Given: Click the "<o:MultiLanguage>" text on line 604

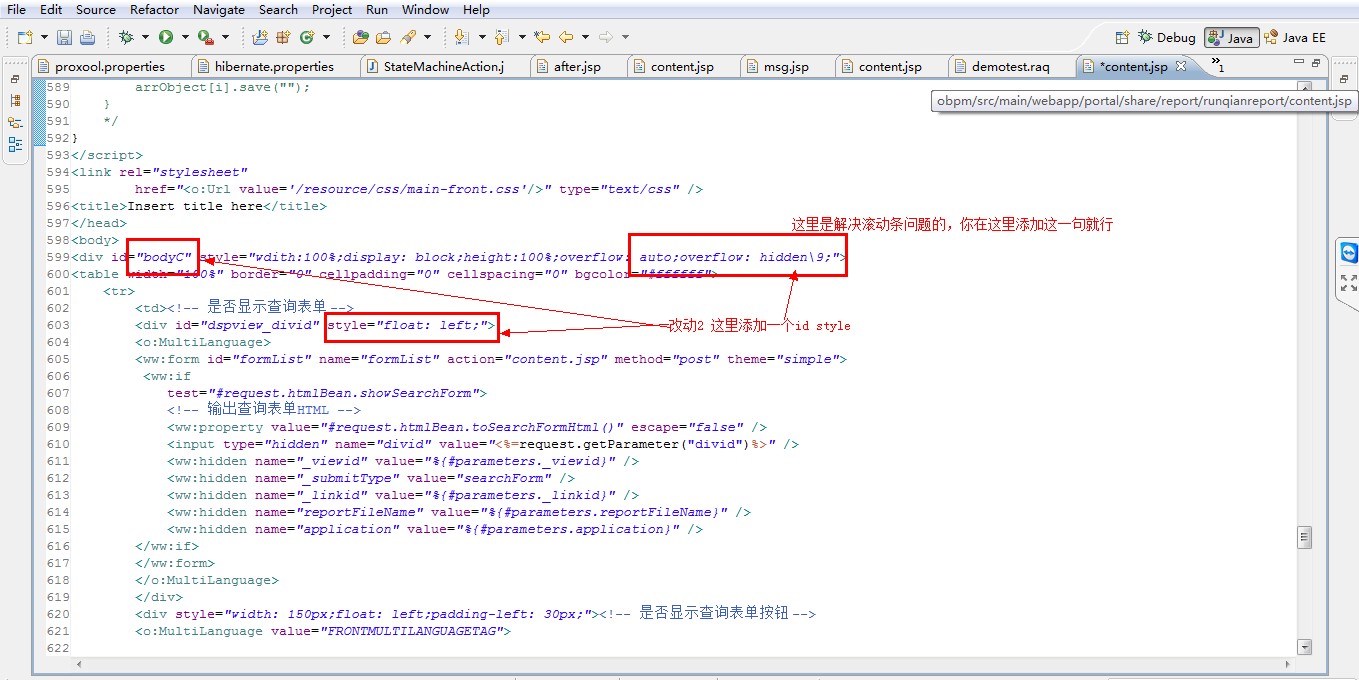Looking at the screenshot, I should pyautogui.click(x=203, y=342).
